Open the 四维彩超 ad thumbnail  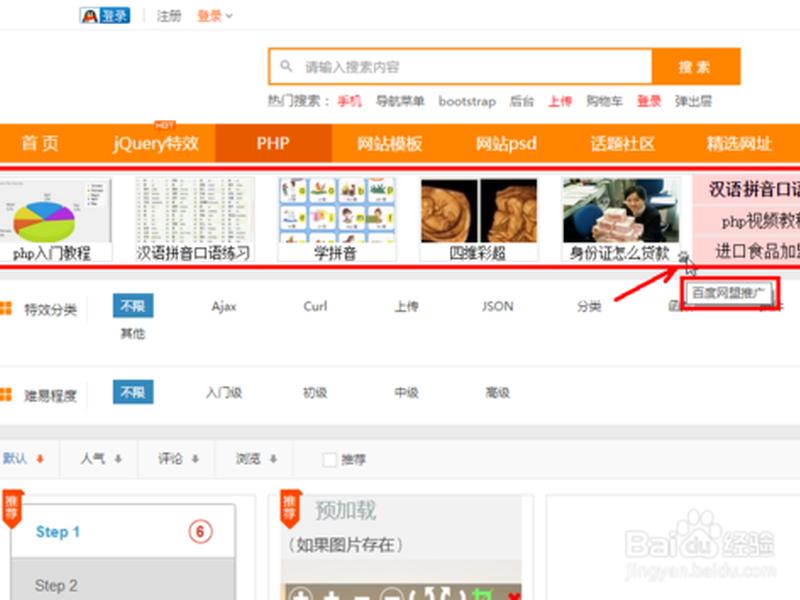click(x=479, y=219)
